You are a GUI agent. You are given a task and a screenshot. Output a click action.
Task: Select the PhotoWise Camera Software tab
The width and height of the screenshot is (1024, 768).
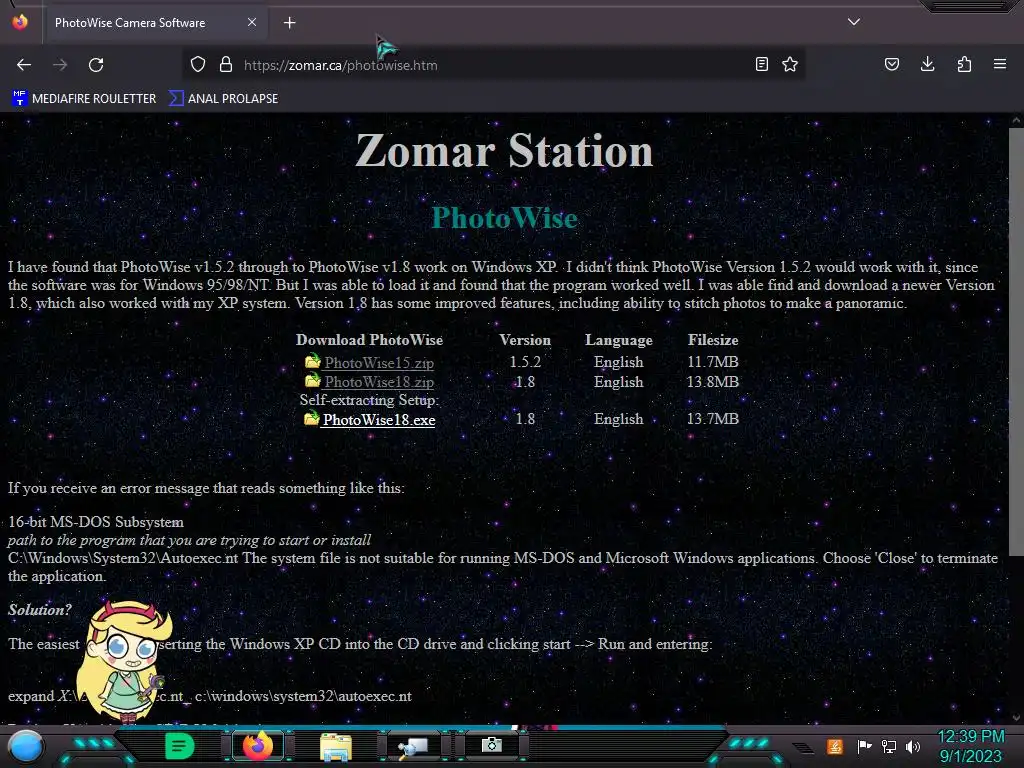[156, 23]
